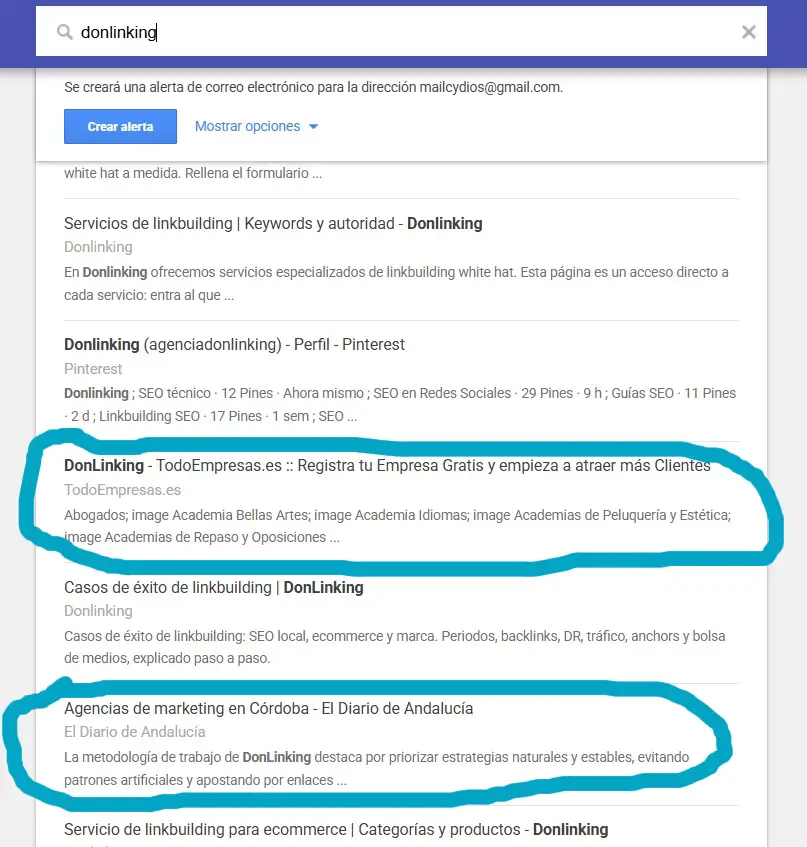Click Donlinking source under Servicios de linkbuilding
Viewport: 807px width, 847px height.
[98, 247]
